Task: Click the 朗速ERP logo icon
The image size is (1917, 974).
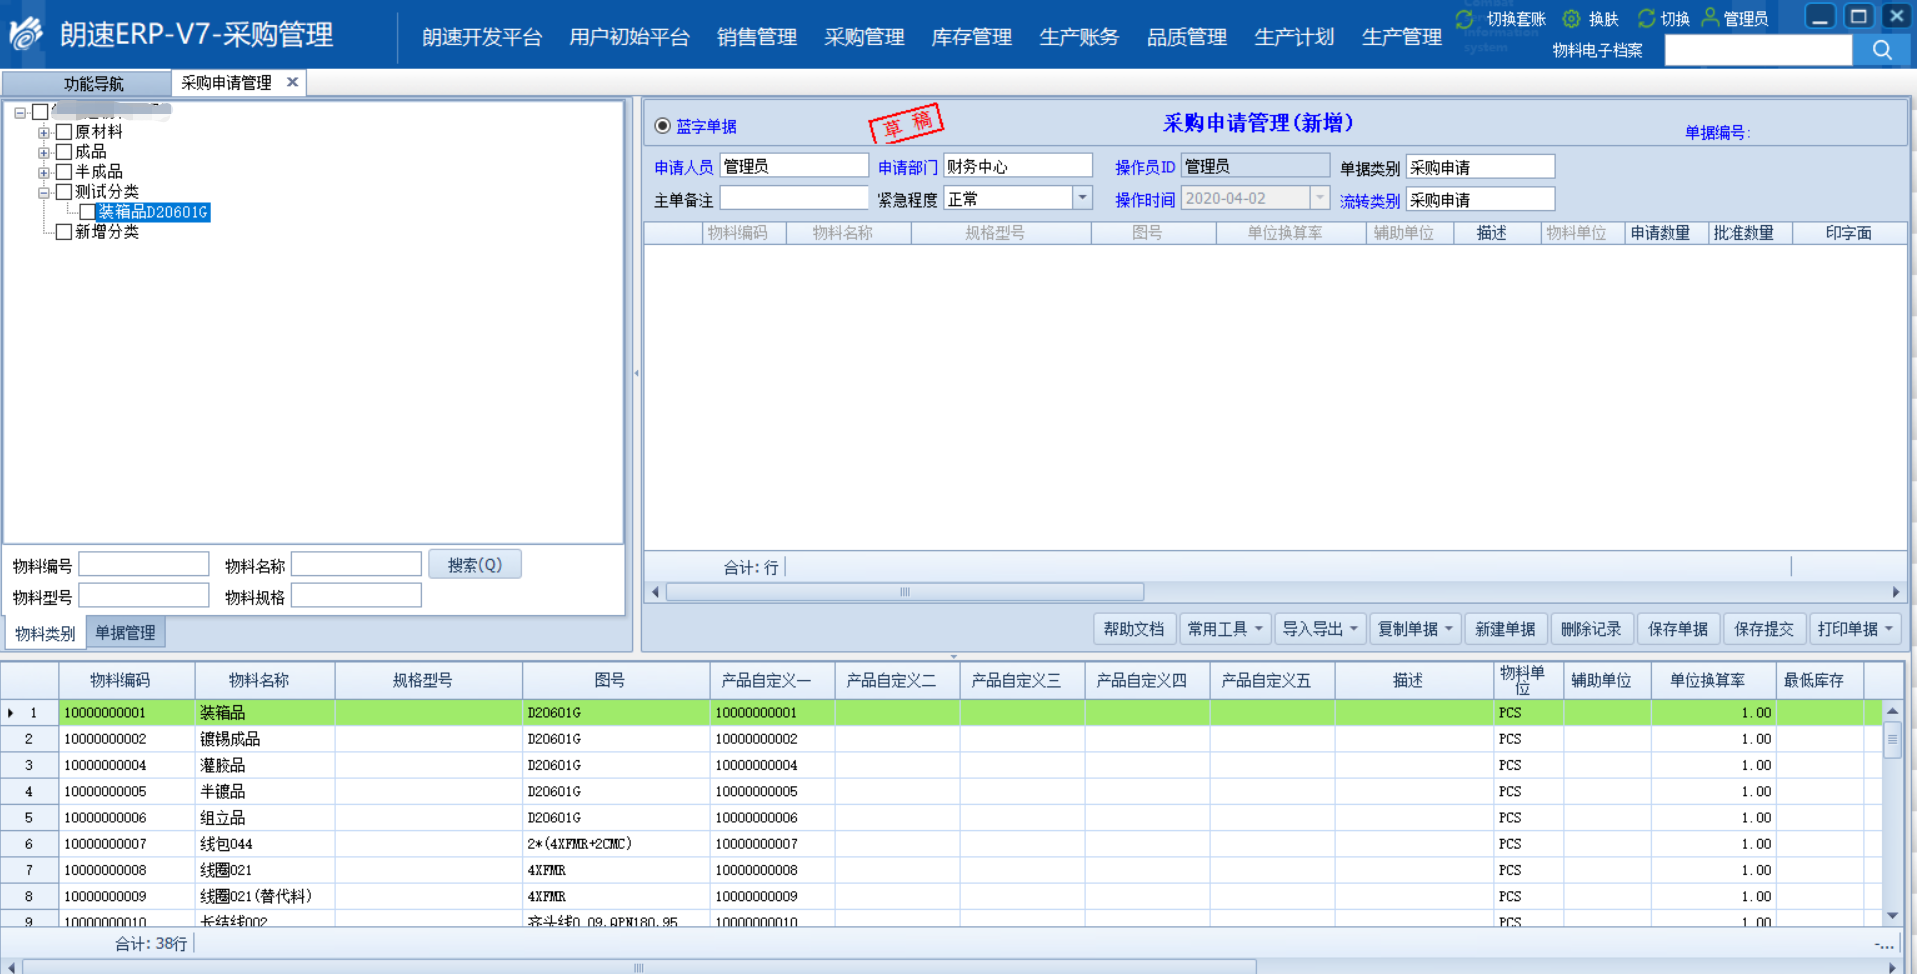Action: [x=27, y=35]
